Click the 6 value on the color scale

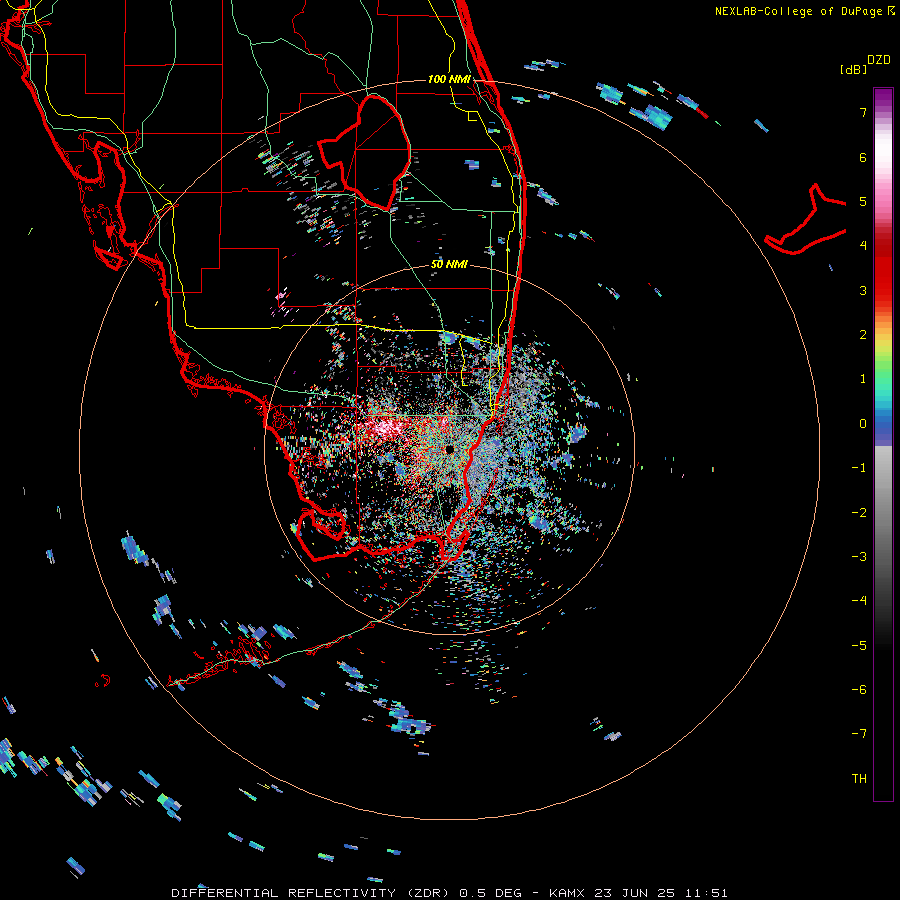(x=863, y=157)
